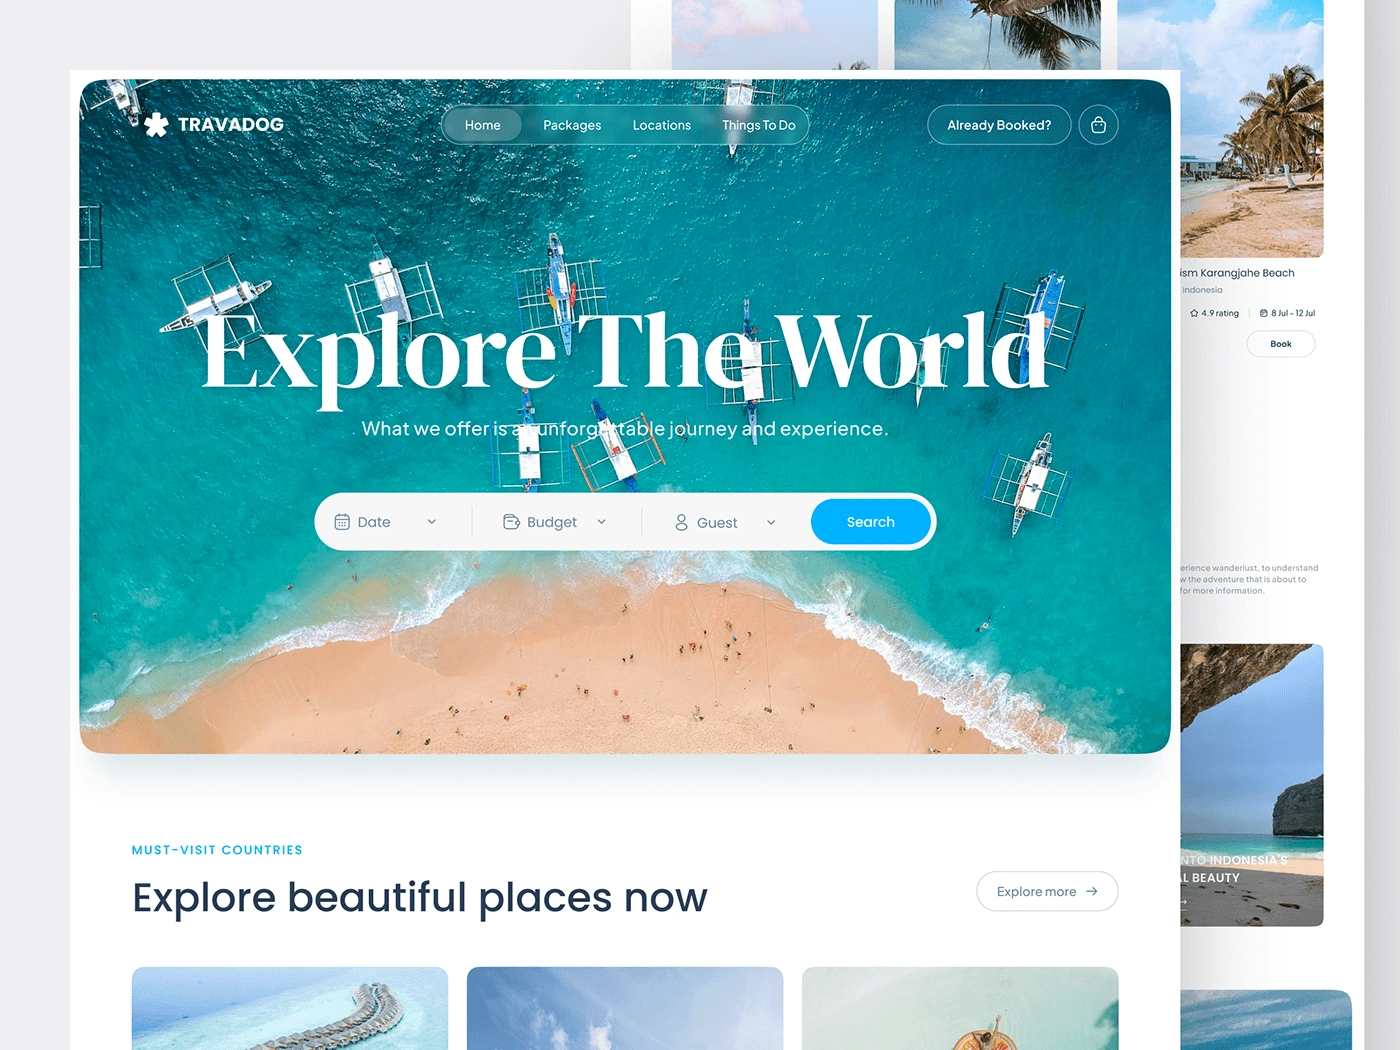This screenshot has height=1050, width=1400.
Task: Expand the Date dropdown chevron
Action: tap(432, 522)
